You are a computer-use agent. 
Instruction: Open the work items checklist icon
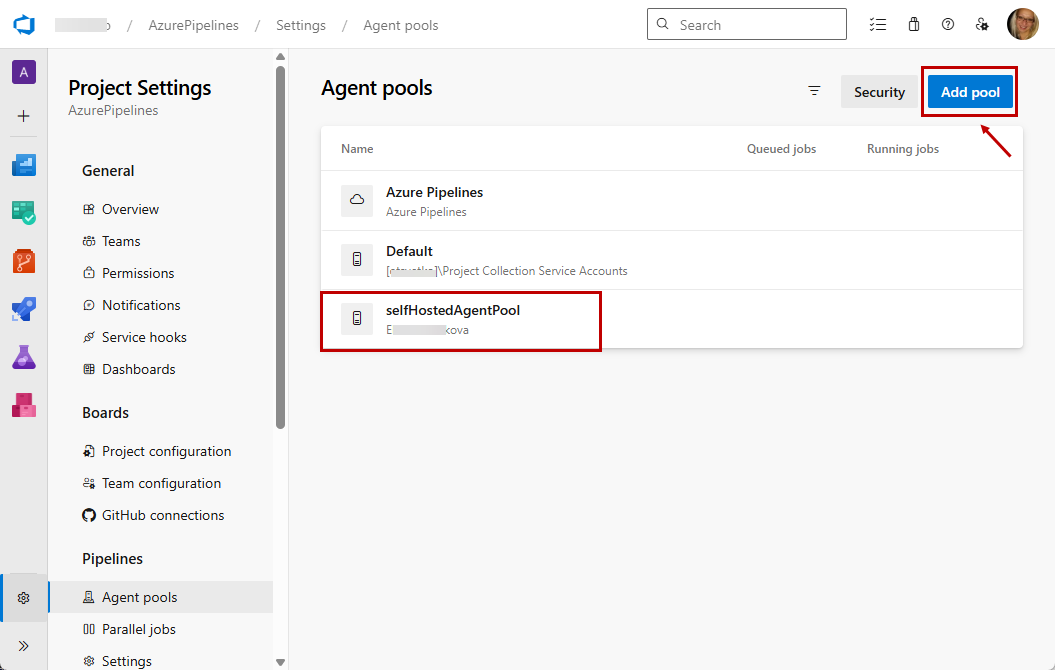[x=877, y=25]
